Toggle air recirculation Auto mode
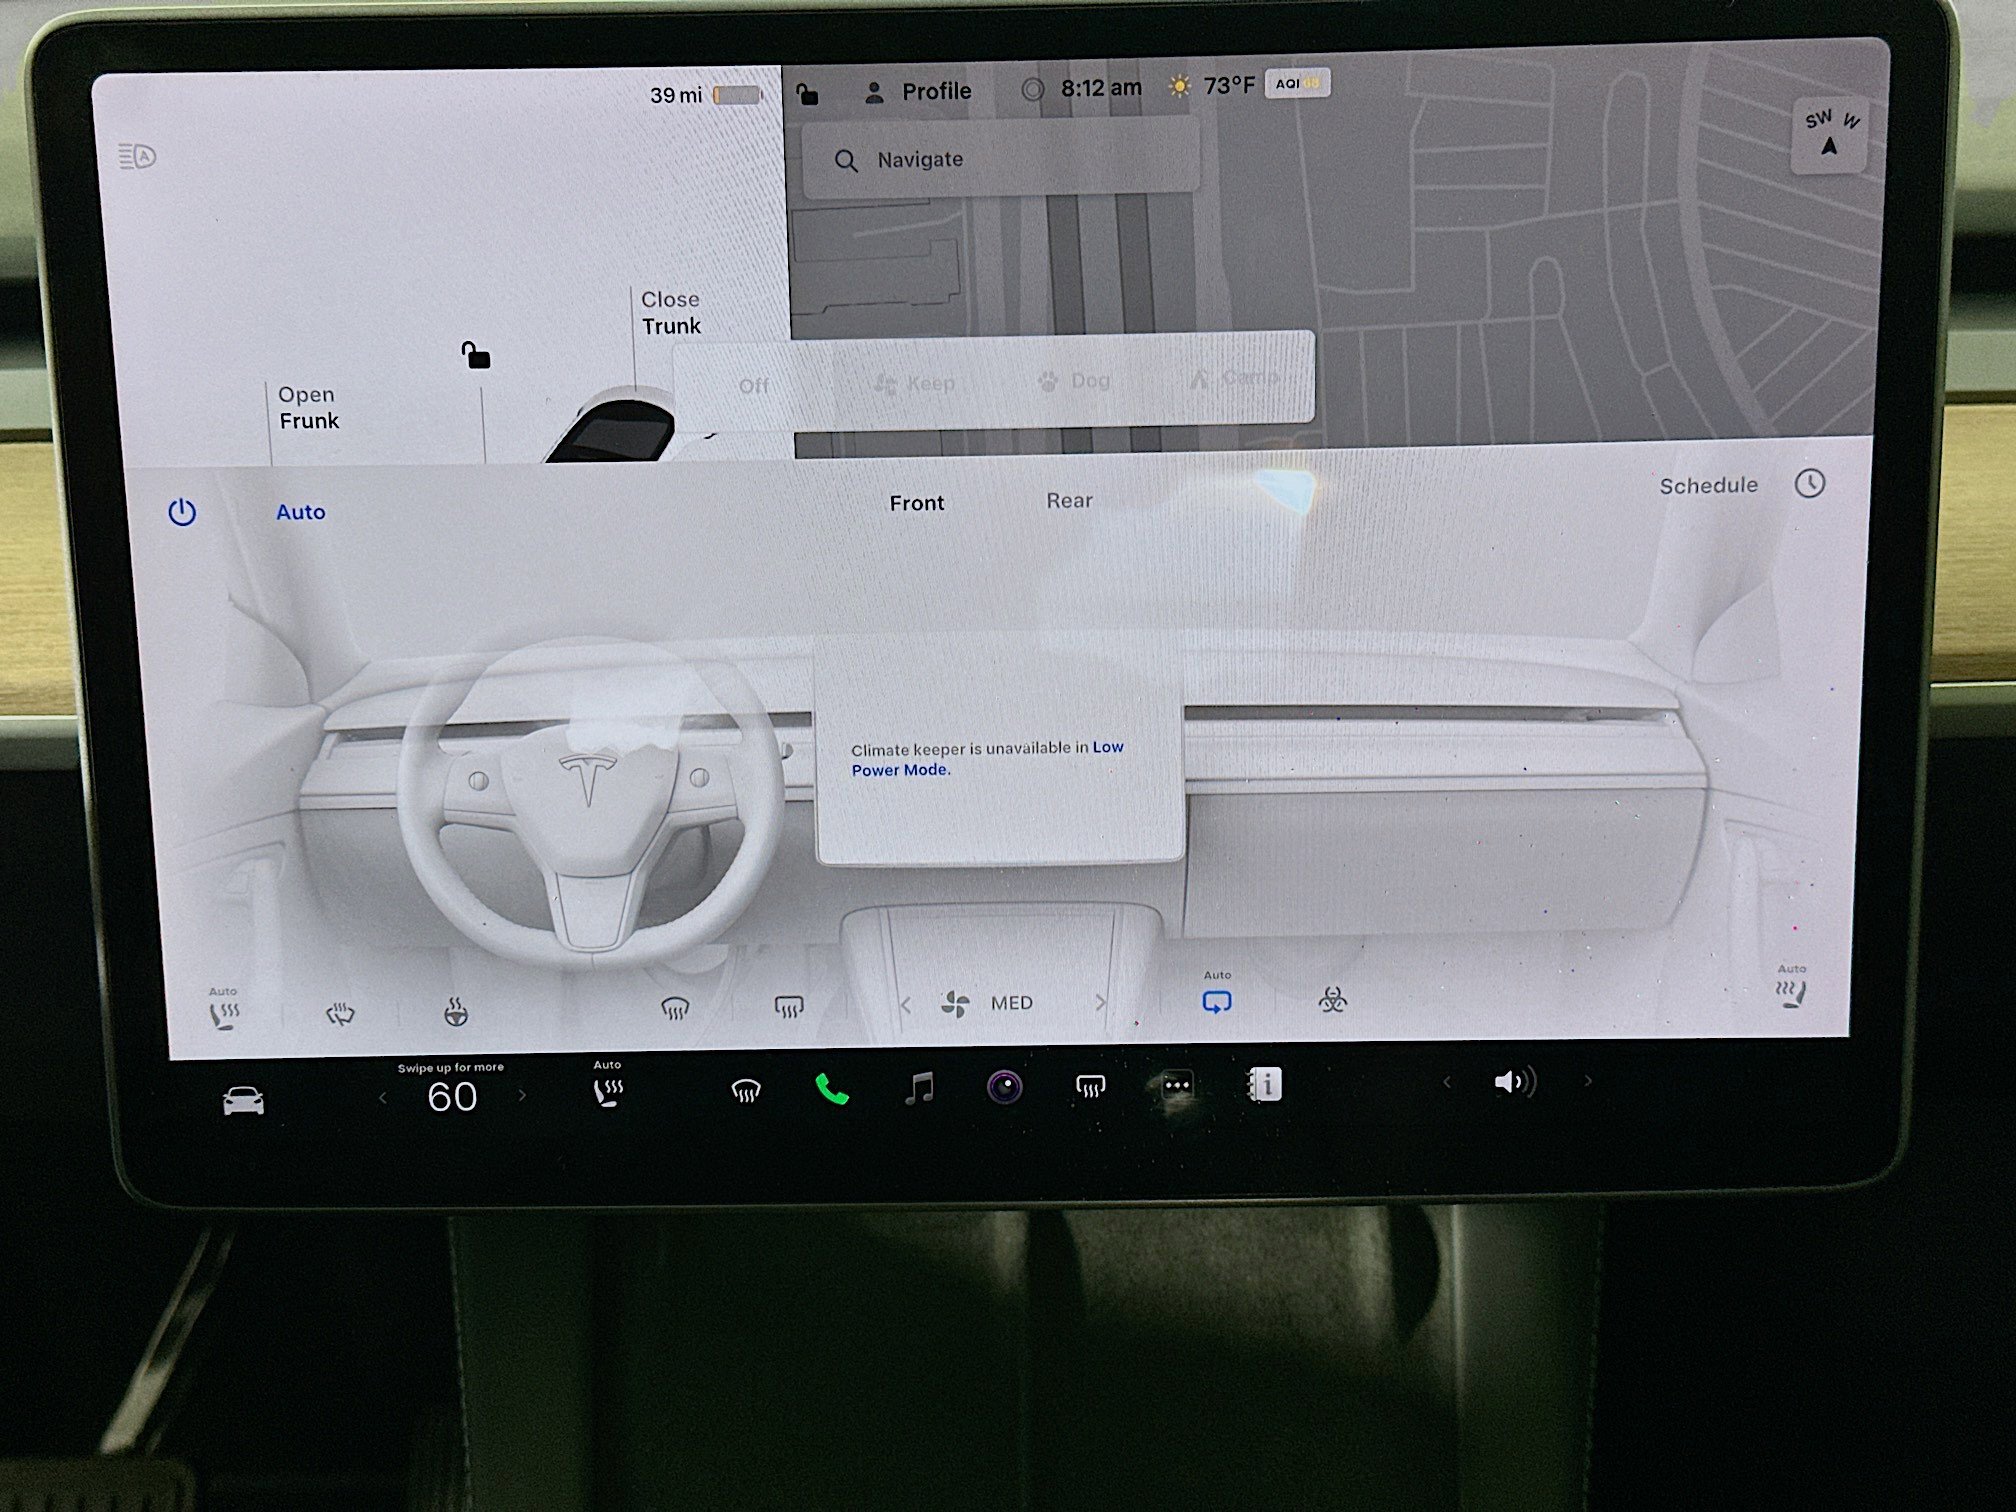 click(x=1217, y=1002)
